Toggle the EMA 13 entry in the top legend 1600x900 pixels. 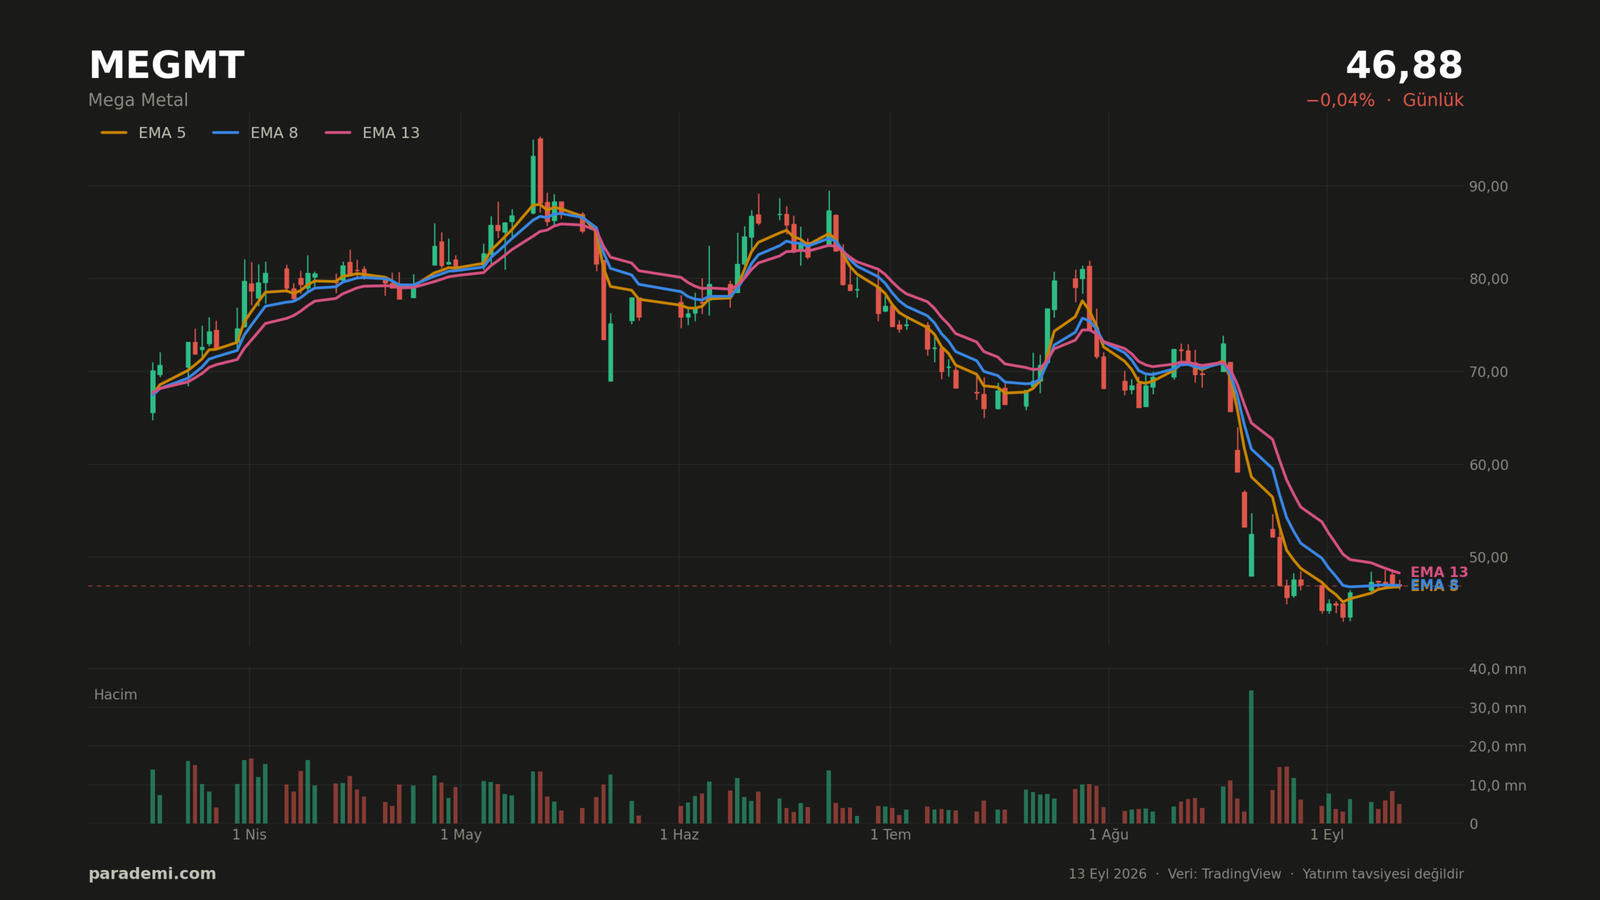(372, 133)
